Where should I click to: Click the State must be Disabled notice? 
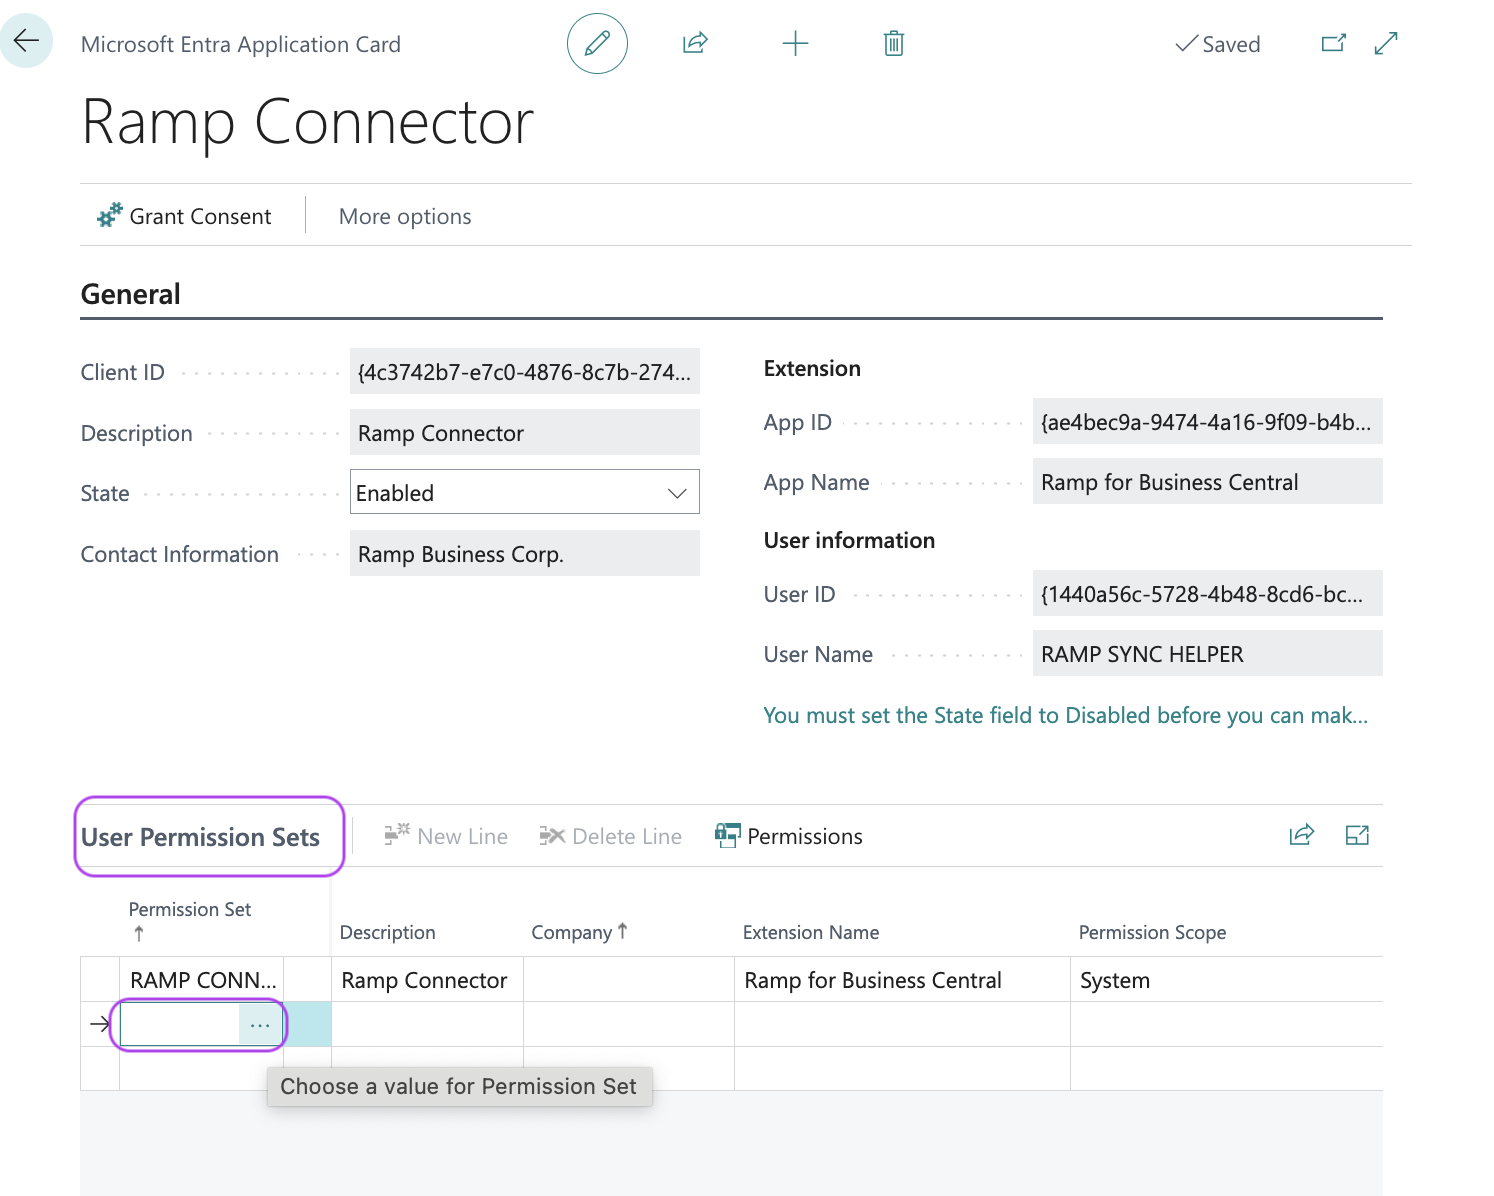(1066, 715)
